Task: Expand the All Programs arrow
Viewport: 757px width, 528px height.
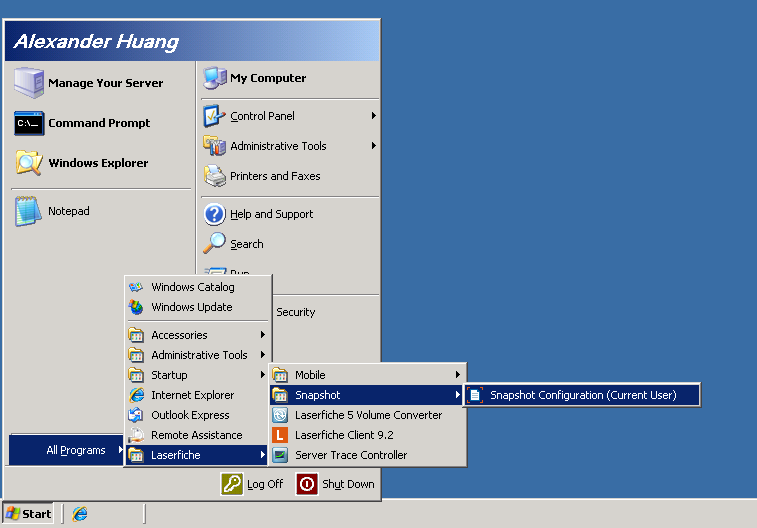Action: click(121, 450)
